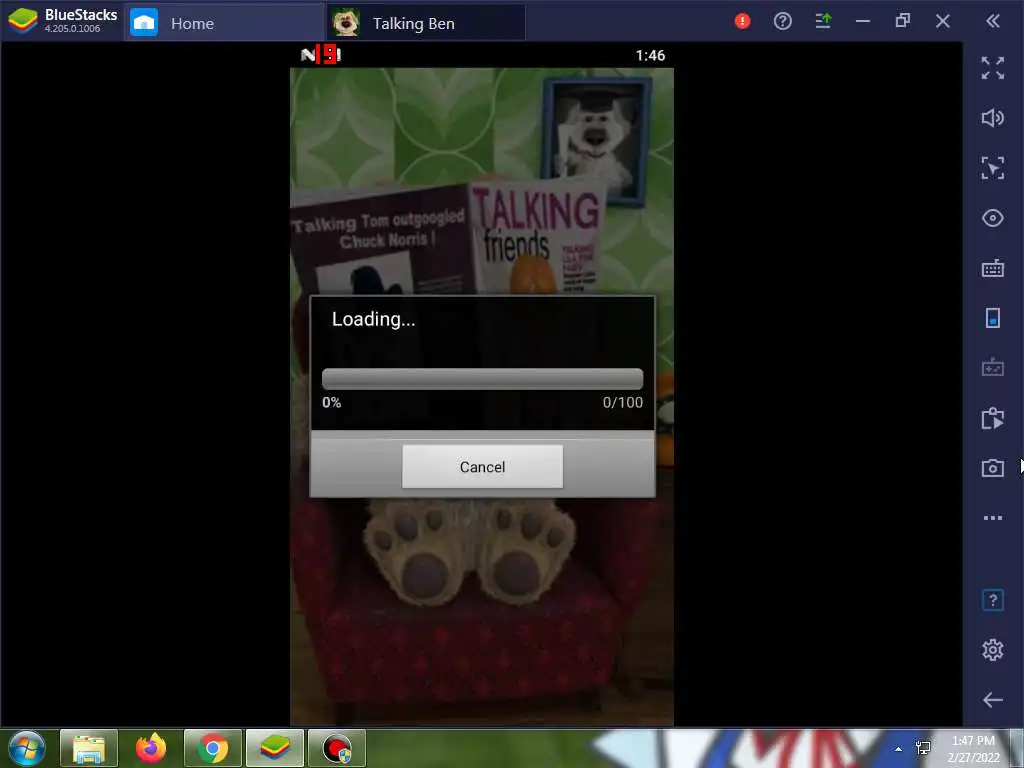The image size is (1024, 768).
Task: Open the gamepad controls icon
Action: (993, 368)
